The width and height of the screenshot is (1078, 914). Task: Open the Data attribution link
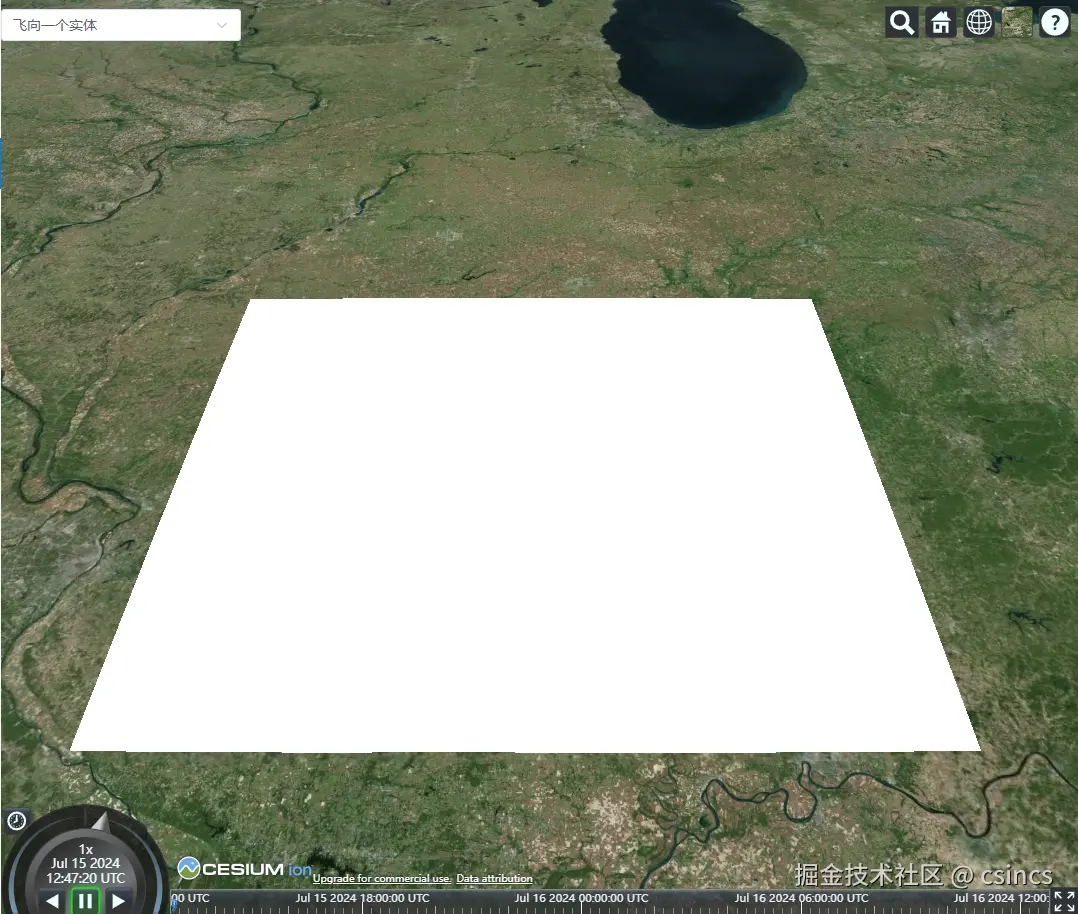tap(494, 878)
